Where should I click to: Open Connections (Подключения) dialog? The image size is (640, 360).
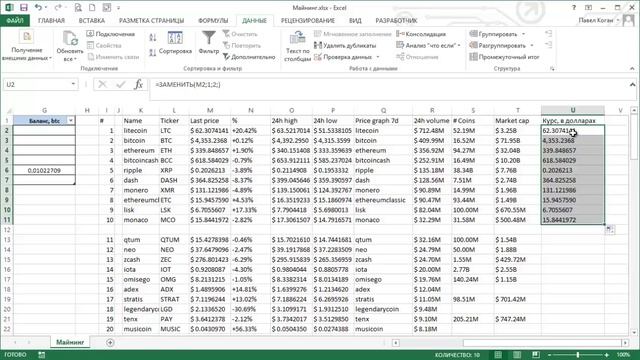[111, 34]
